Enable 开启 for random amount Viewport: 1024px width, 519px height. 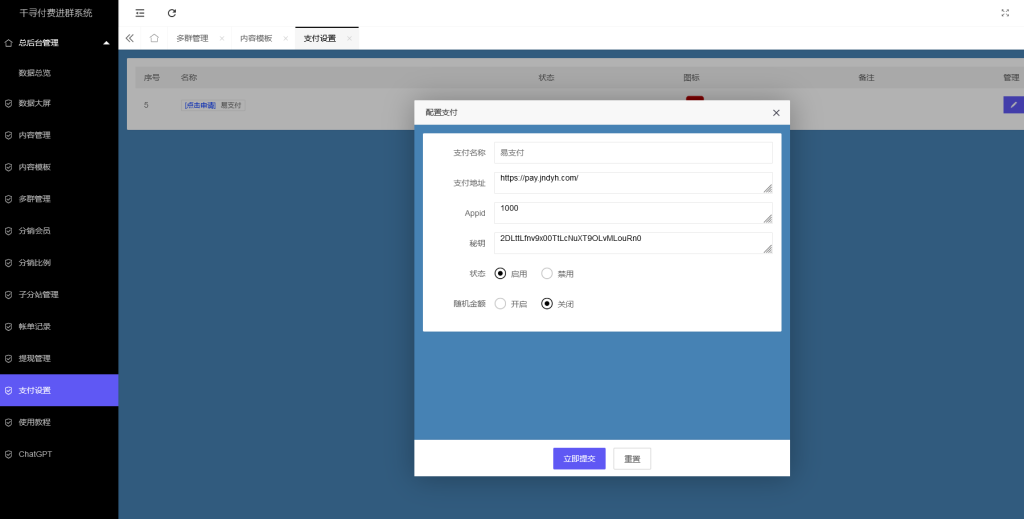pos(501,304)
